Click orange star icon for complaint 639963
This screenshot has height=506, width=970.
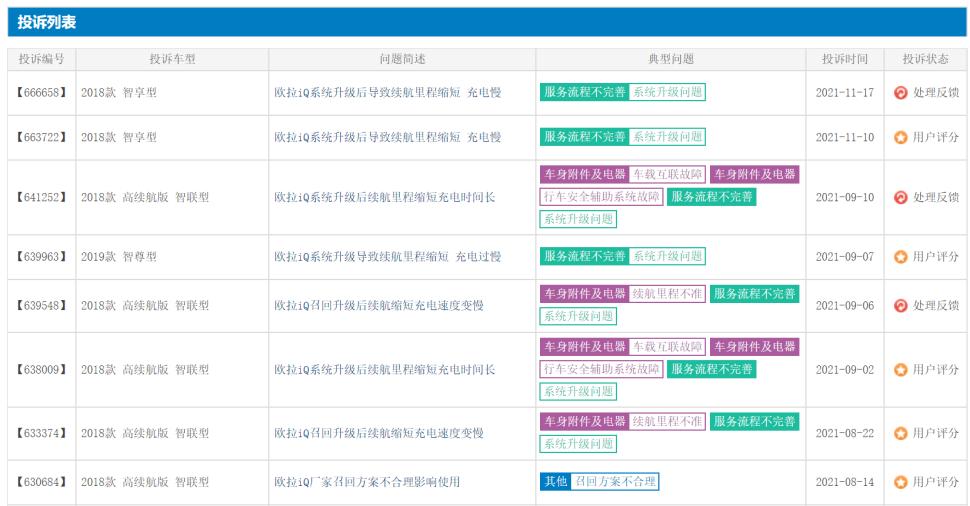click(900, 257)
